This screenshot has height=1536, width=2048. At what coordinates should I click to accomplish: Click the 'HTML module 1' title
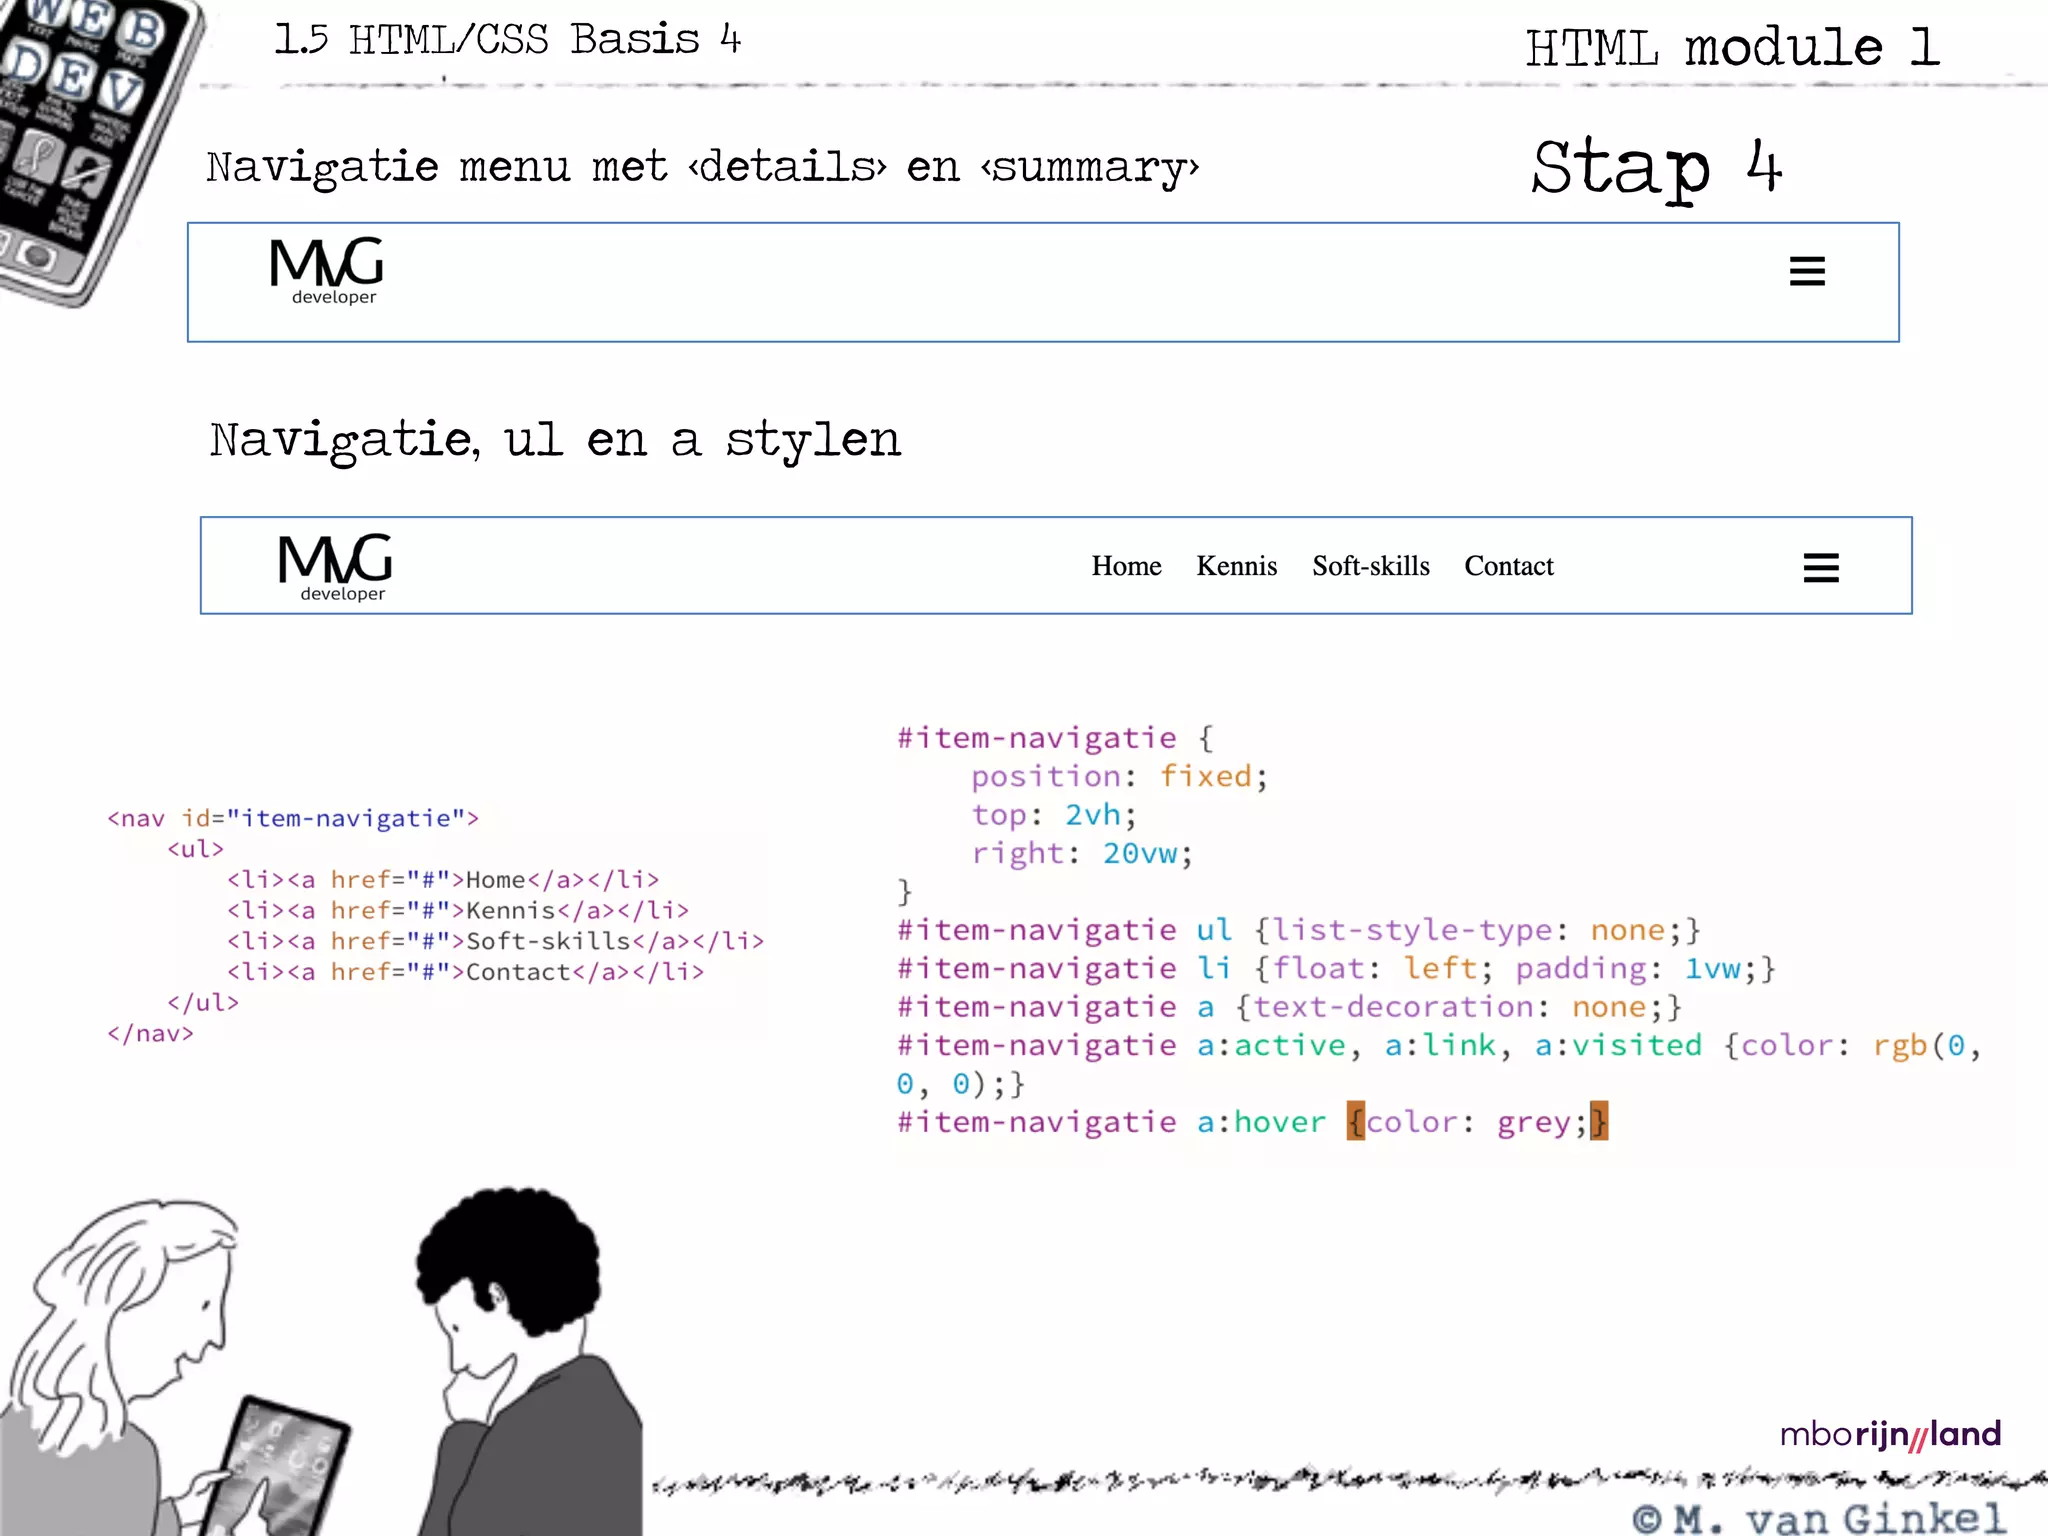tap(1733, 47)
